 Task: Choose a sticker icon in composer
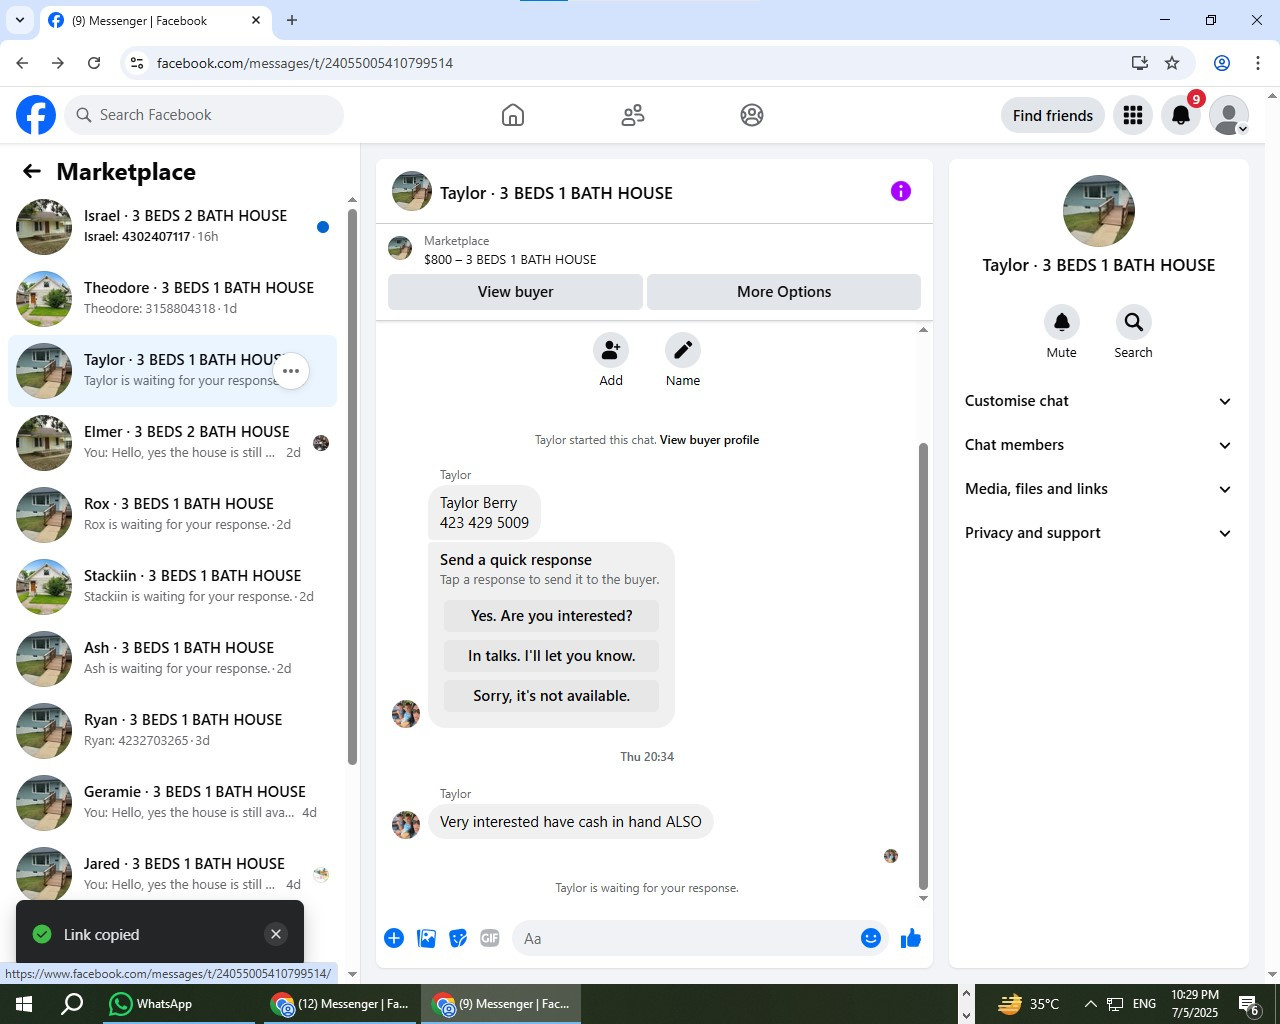click(x=458, y=938)
